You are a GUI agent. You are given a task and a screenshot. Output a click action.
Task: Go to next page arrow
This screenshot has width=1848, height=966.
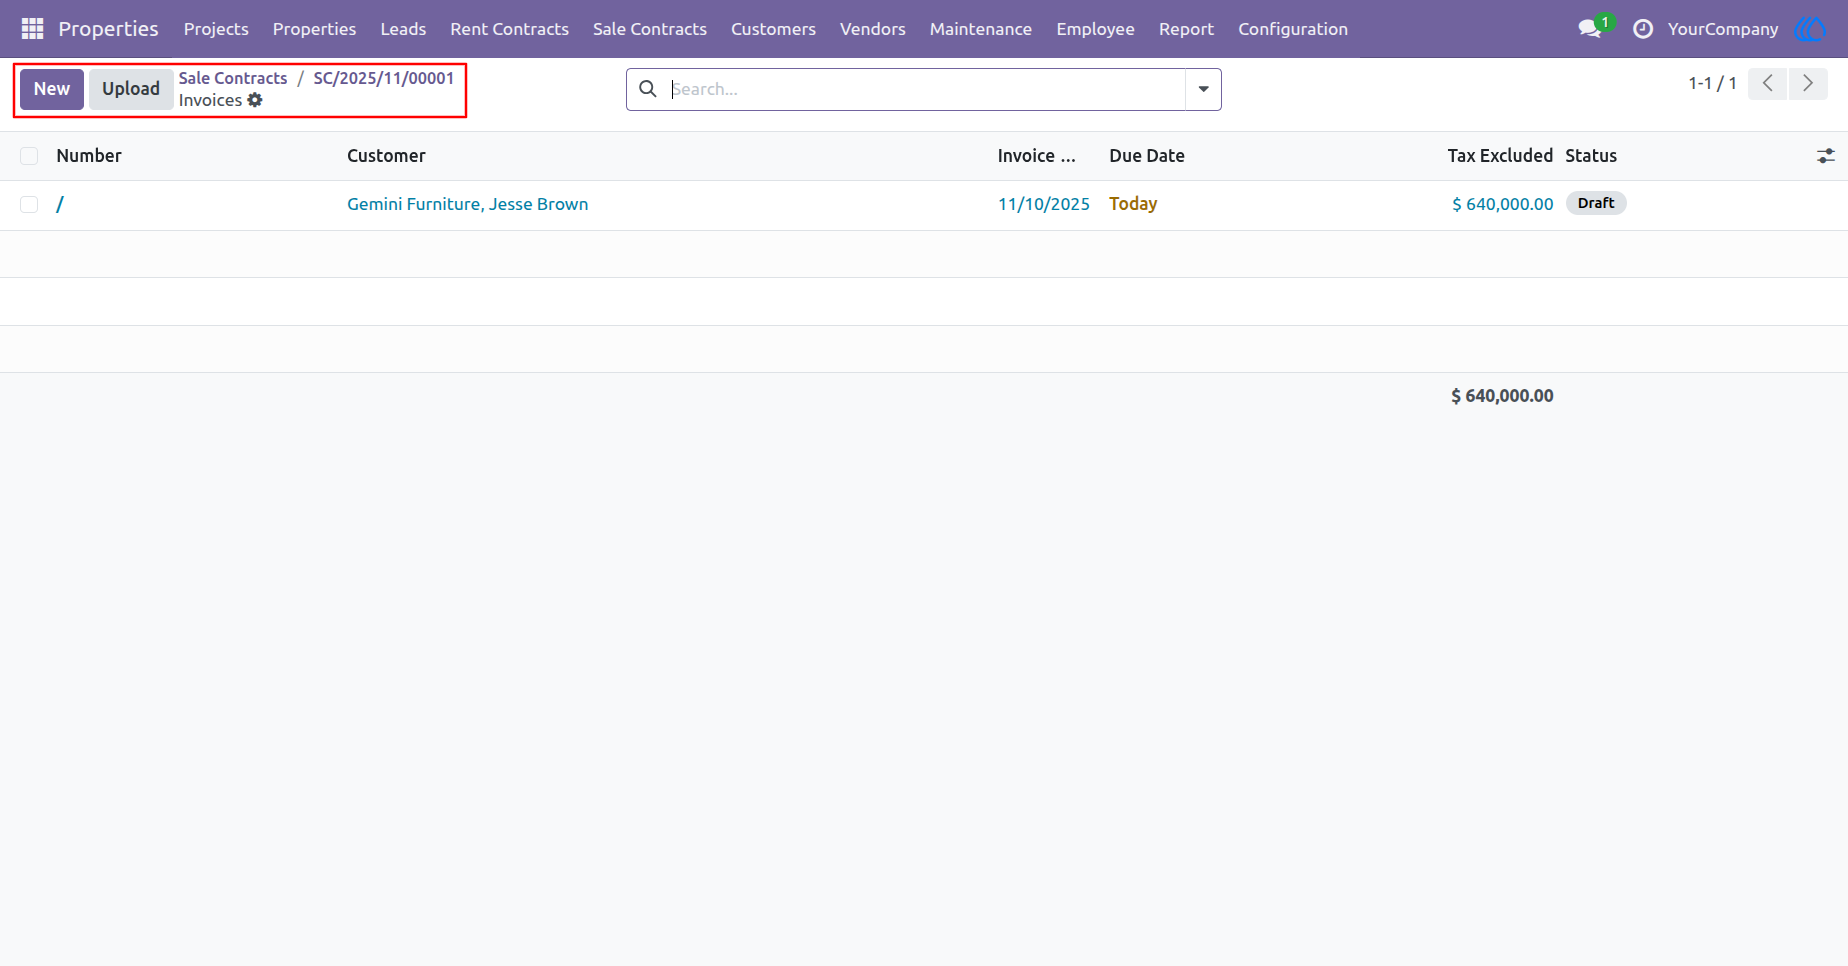[x=1808, y=84]
